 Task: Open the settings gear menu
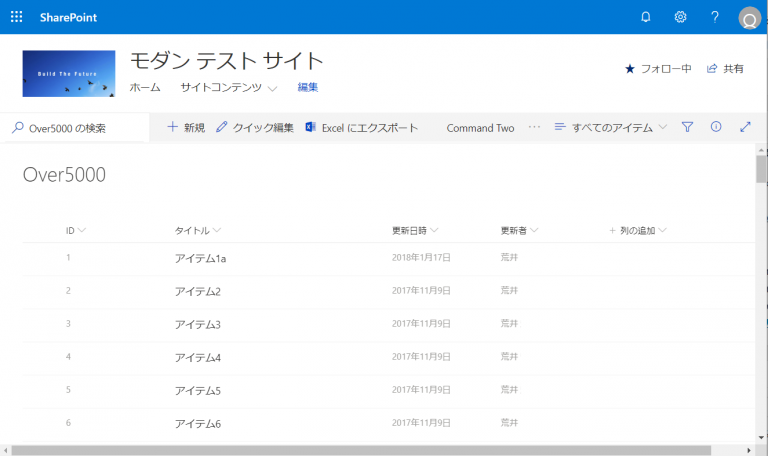point(680,17)
